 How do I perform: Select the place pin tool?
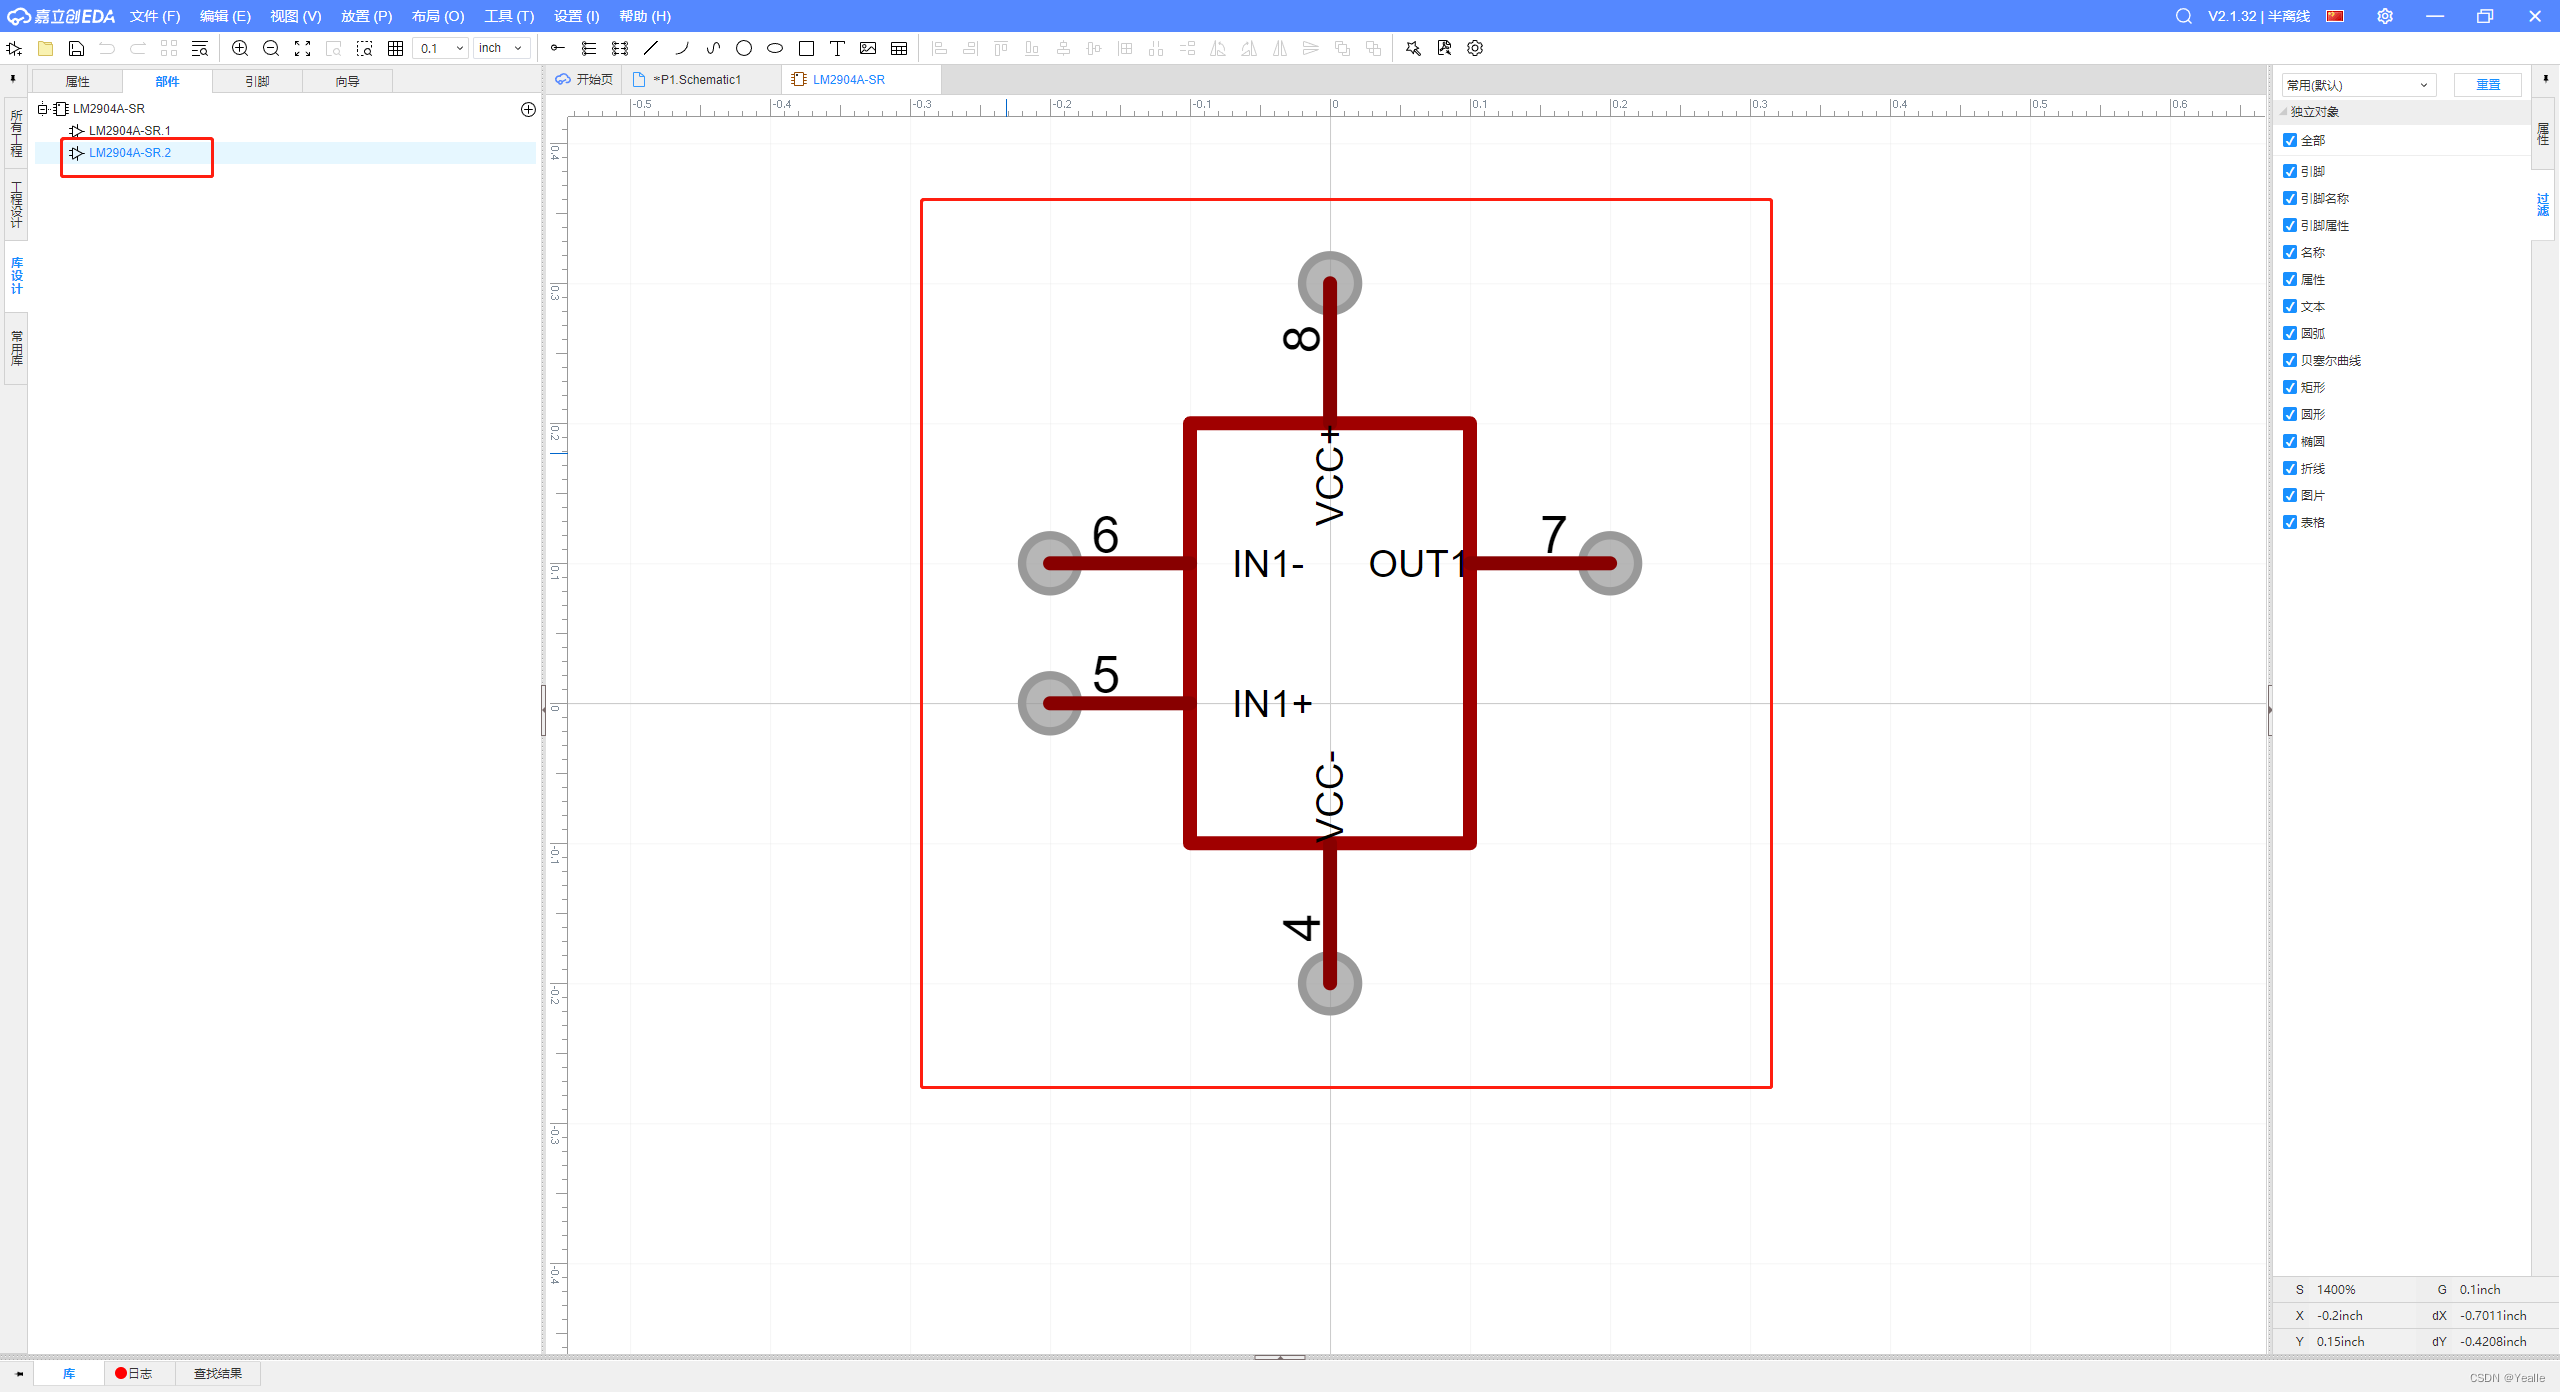(x=558, y=48)
